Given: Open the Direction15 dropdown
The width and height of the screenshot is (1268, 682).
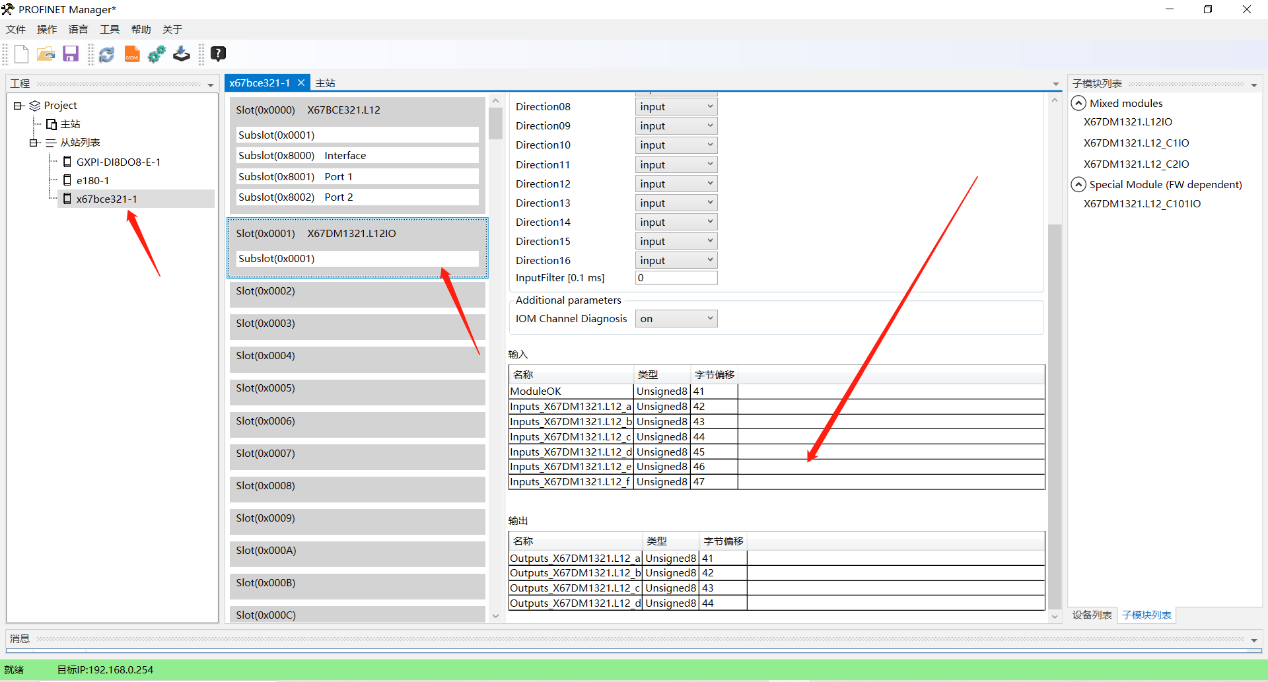Looking at the screenshot, I should [676, 241].
